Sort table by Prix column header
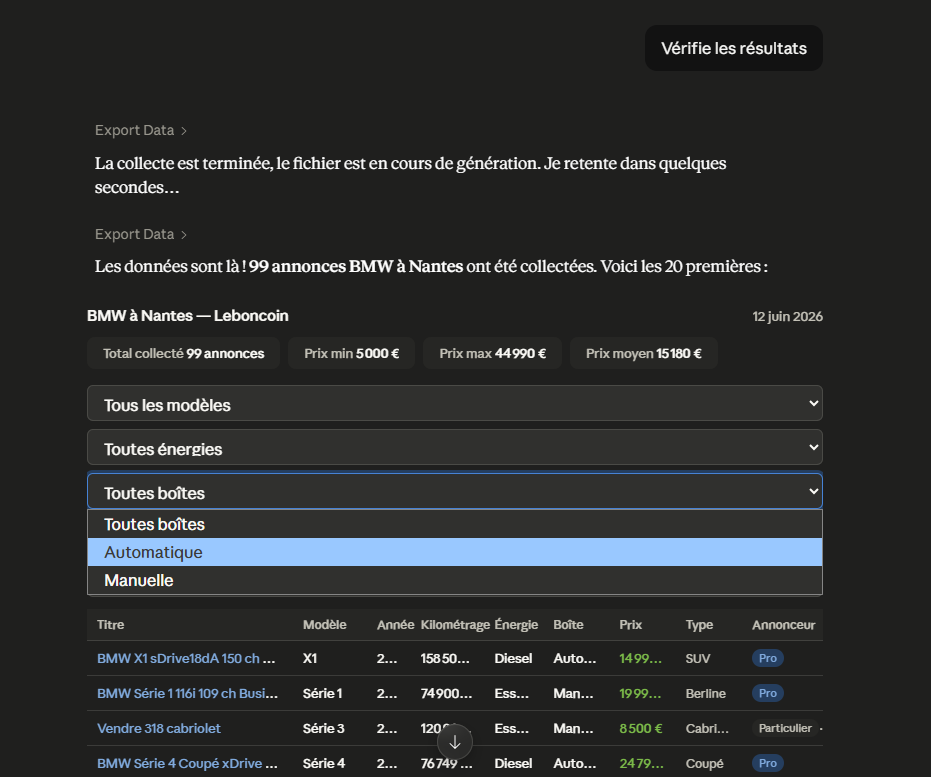This screenshot has height=777, width=931. click(631, 625)
